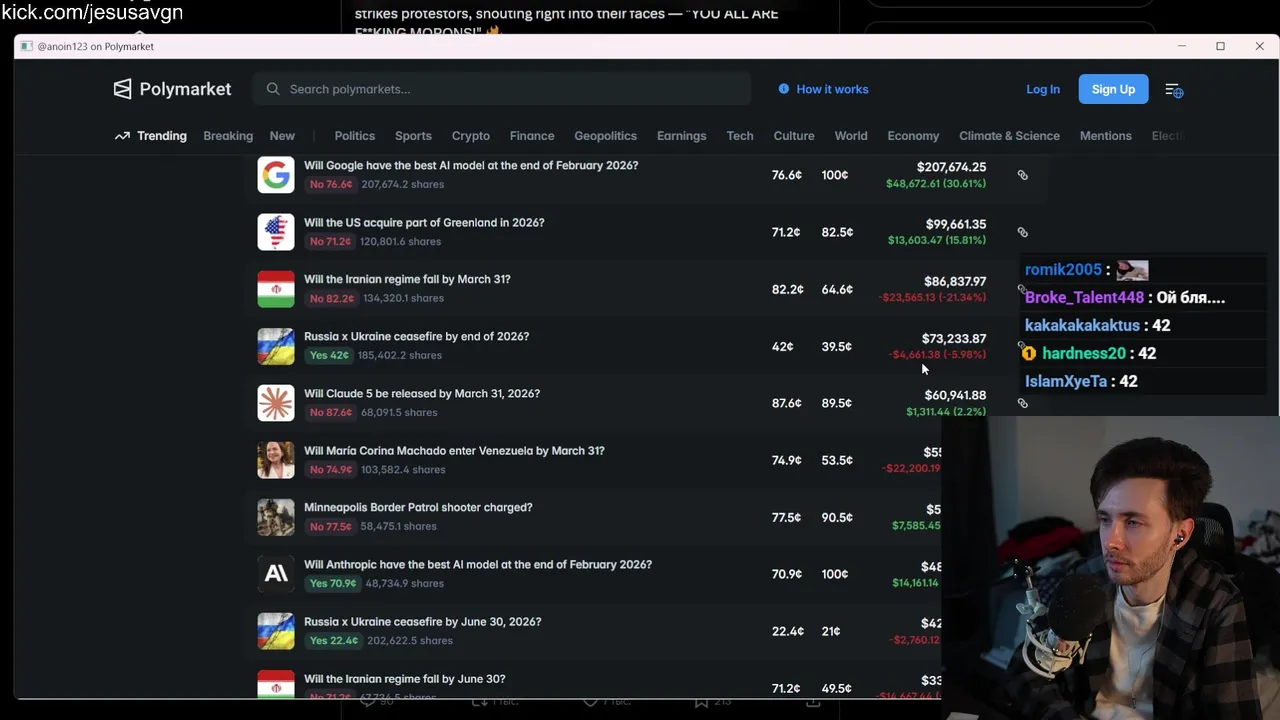The height and width of the screenshot is (720, 1280).
Task: Open Russia x Ukraine ceasefire by June 30
Action: (x=422, y=621)
